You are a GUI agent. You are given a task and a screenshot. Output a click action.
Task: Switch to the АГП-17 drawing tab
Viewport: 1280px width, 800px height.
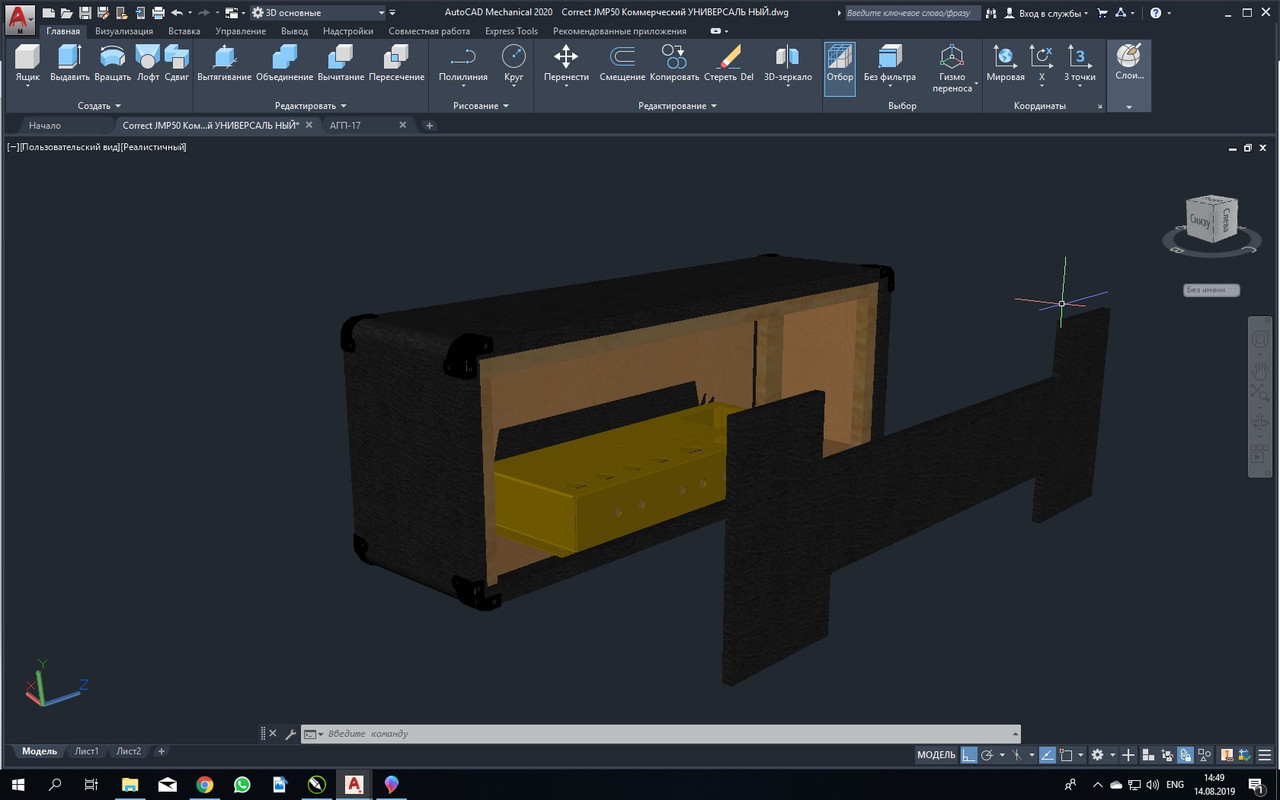pos(347,125)
